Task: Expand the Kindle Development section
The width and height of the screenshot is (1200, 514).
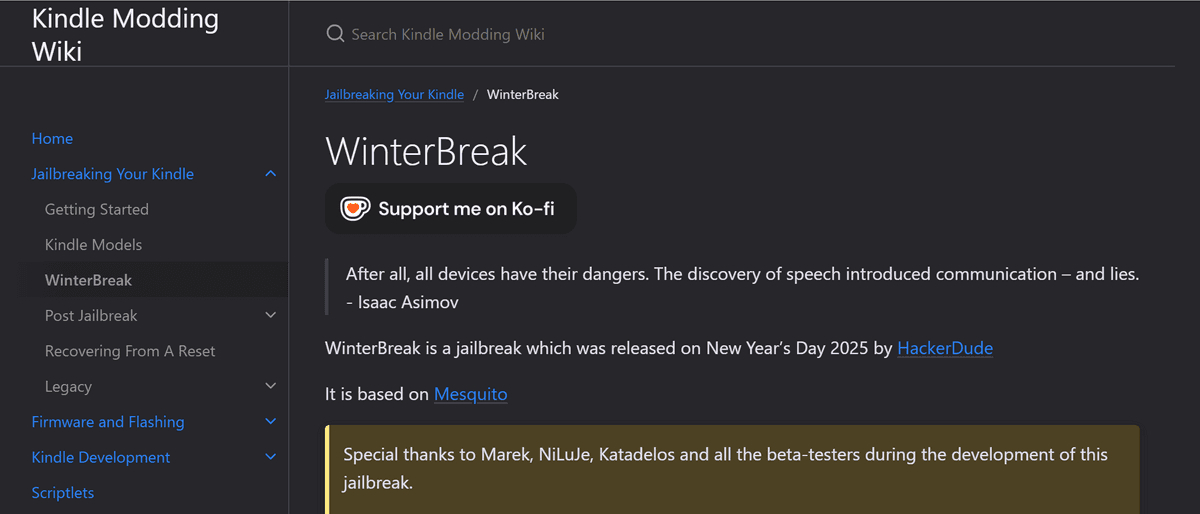Action: [270, 457]
